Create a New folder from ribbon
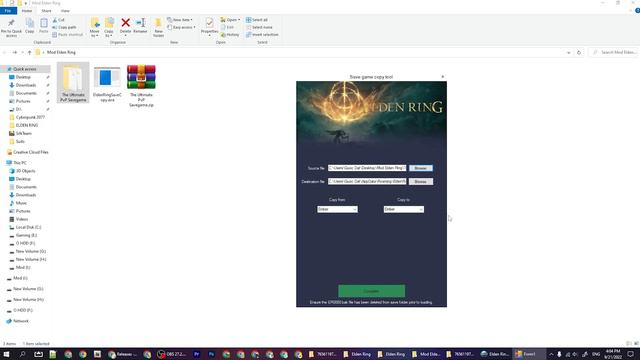The width and height of the screenshot is (640, 360). (x=158, y=28)
